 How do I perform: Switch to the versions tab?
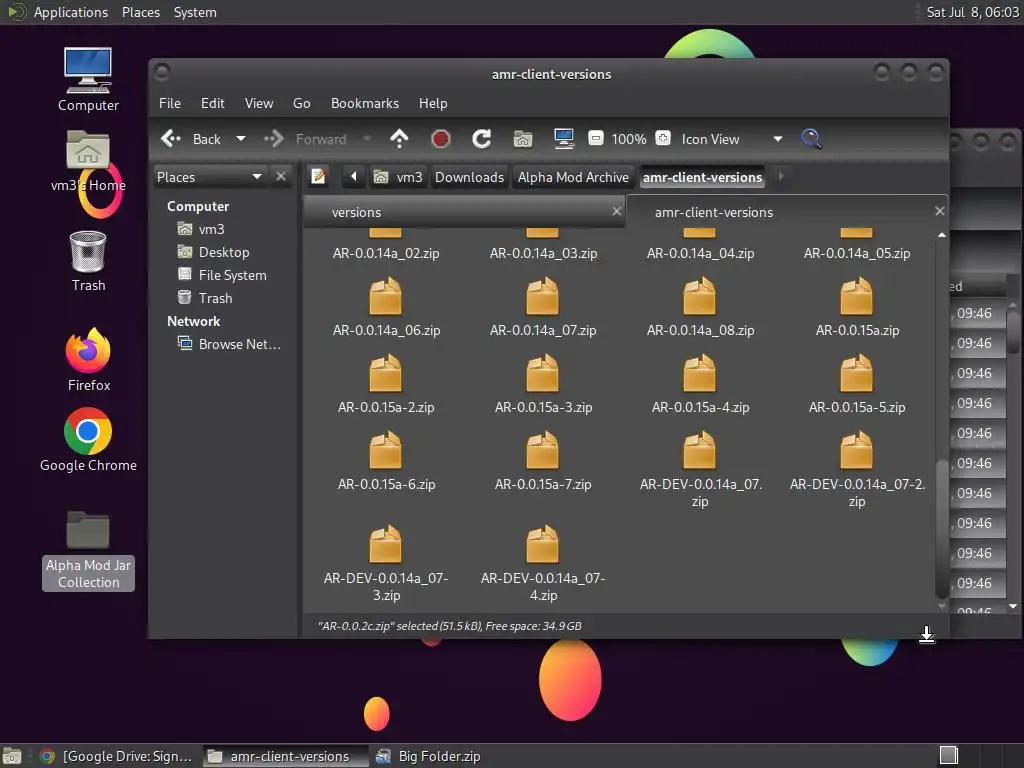(356, 212)
